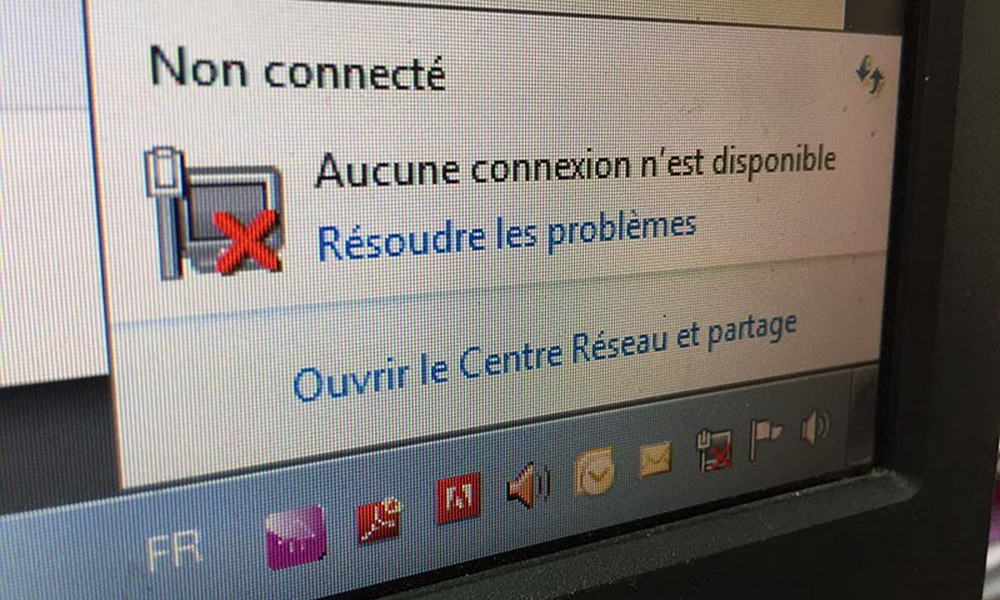Open the Résoudre les problèmes link

point(507,235)
